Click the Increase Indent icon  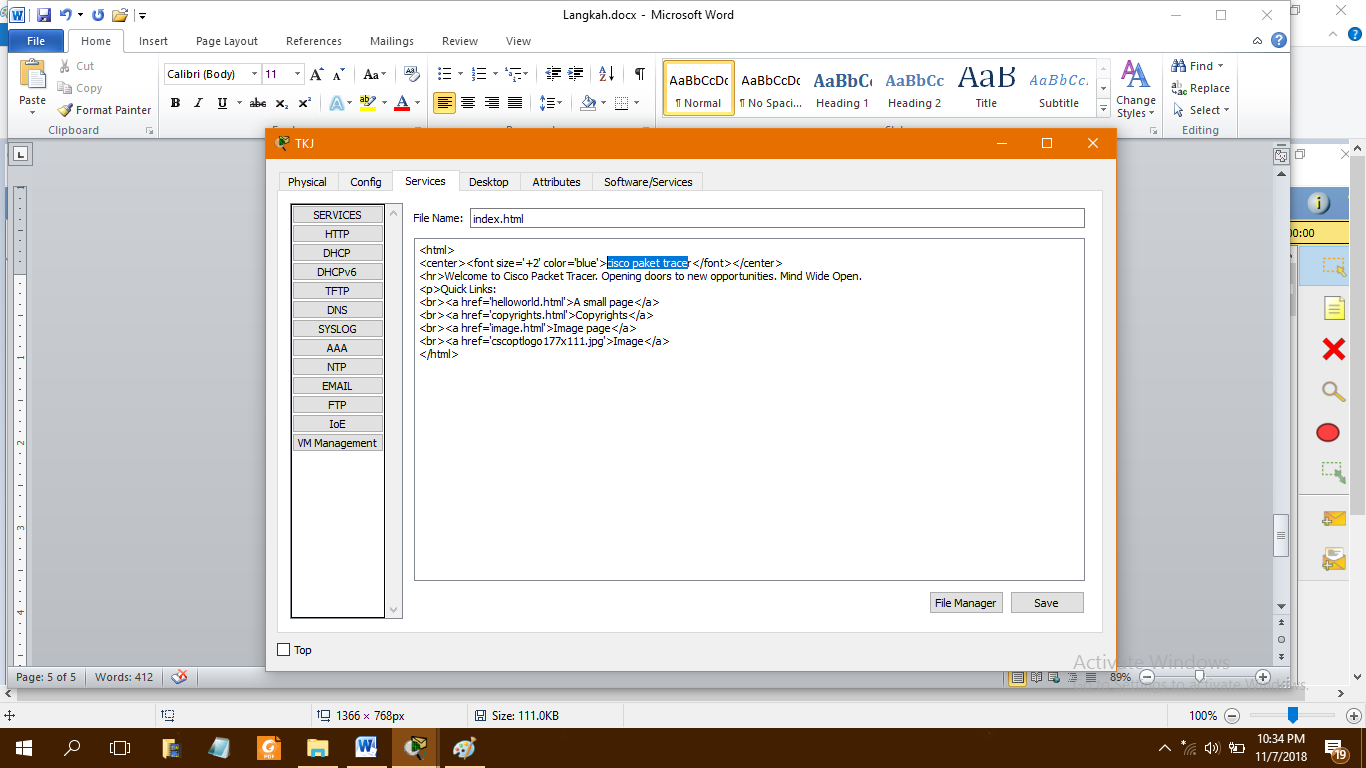(576, 74)
